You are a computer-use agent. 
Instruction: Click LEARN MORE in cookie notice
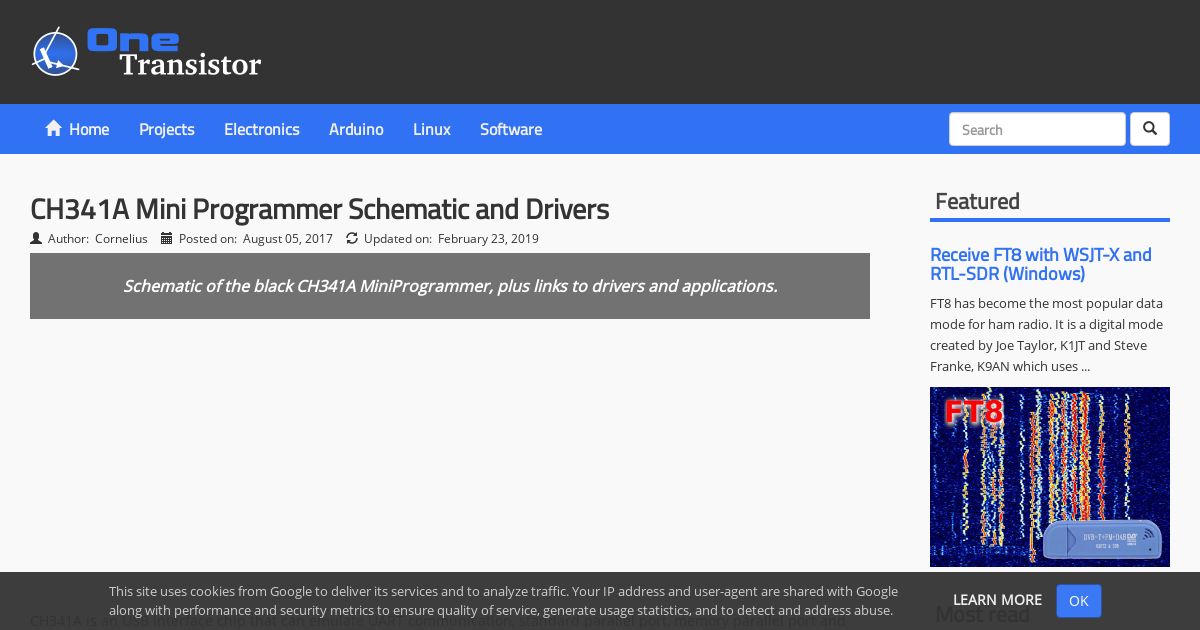pyautogui.click(x=997, y=600)
